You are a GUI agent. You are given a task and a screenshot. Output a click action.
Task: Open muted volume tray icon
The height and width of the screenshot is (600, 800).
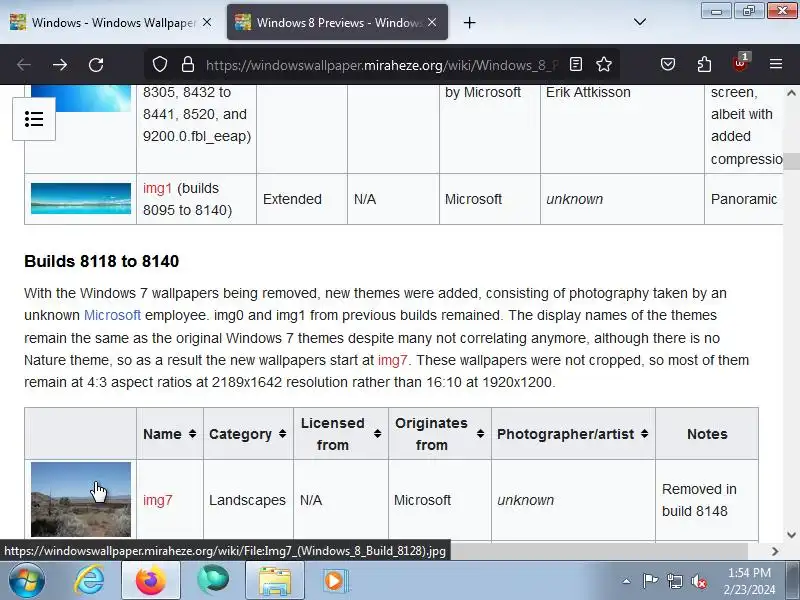point(699,581)
